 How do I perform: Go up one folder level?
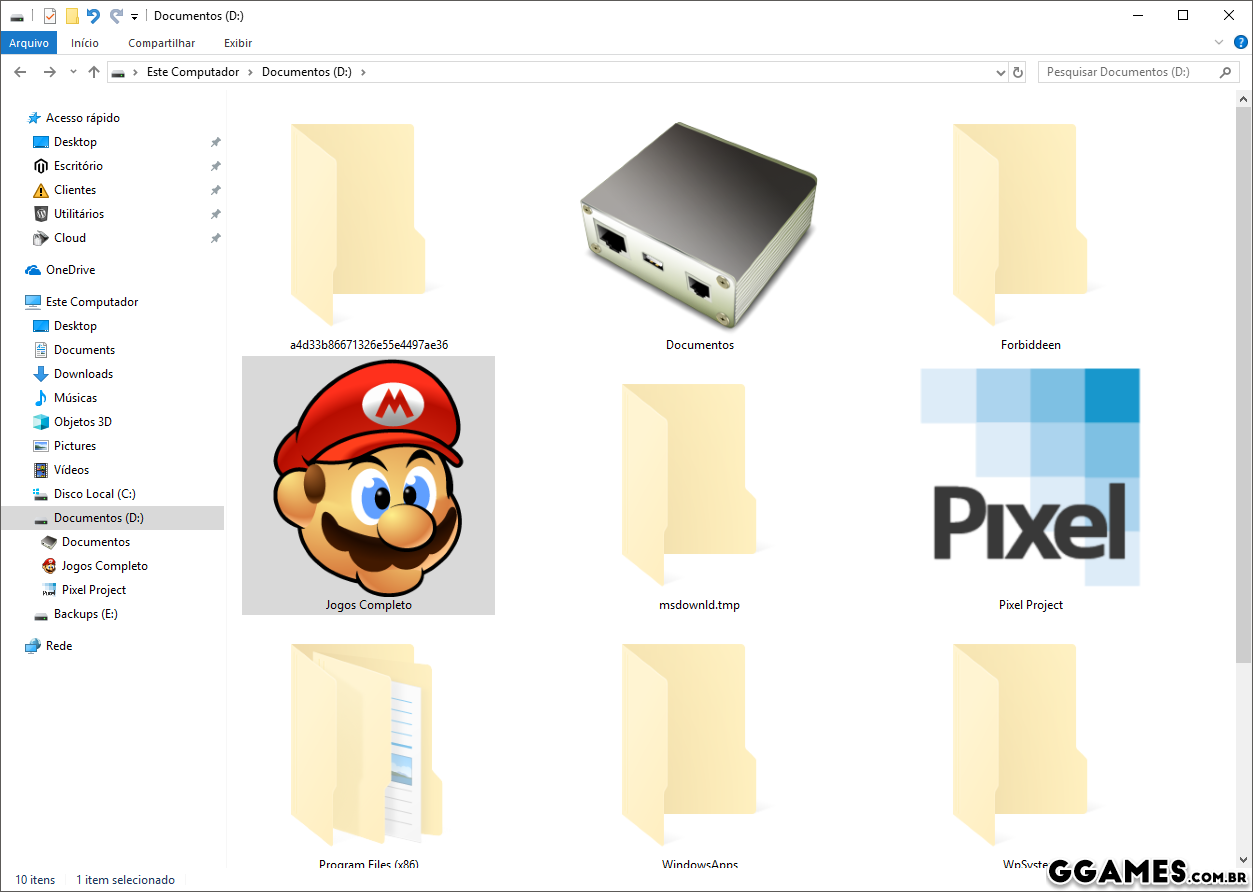[94, 72]
